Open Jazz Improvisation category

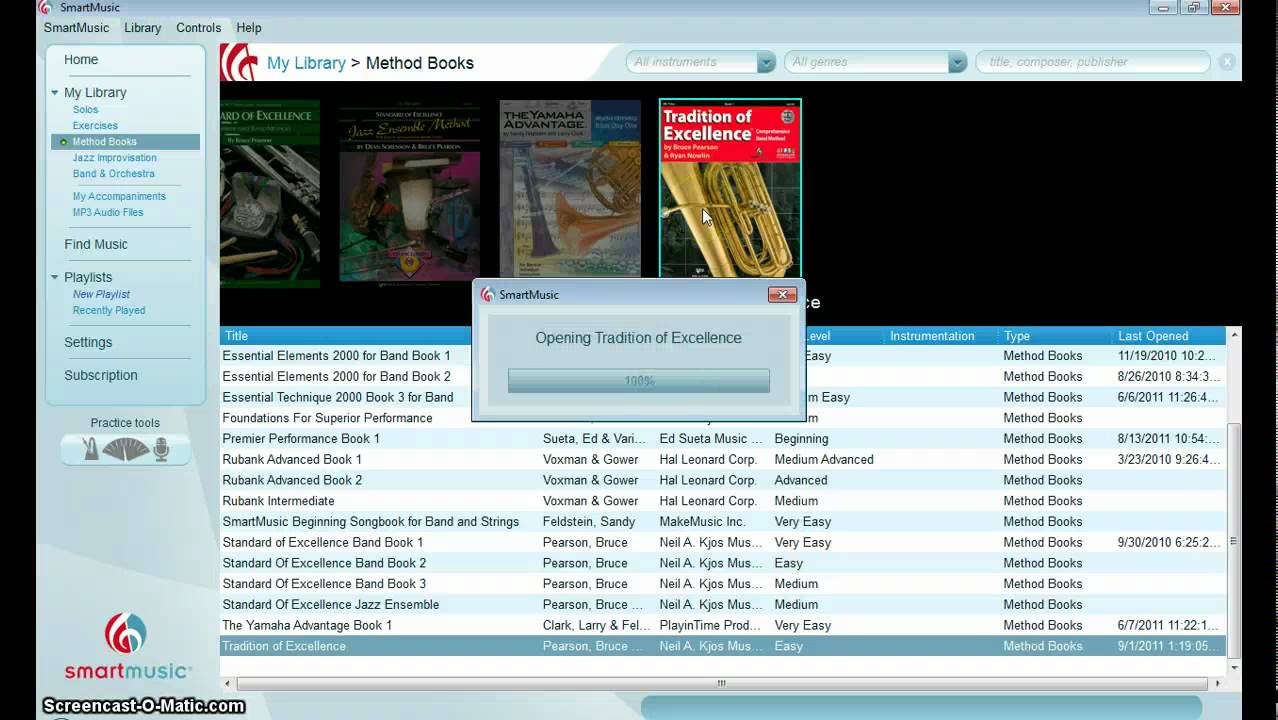pos(114,158)
